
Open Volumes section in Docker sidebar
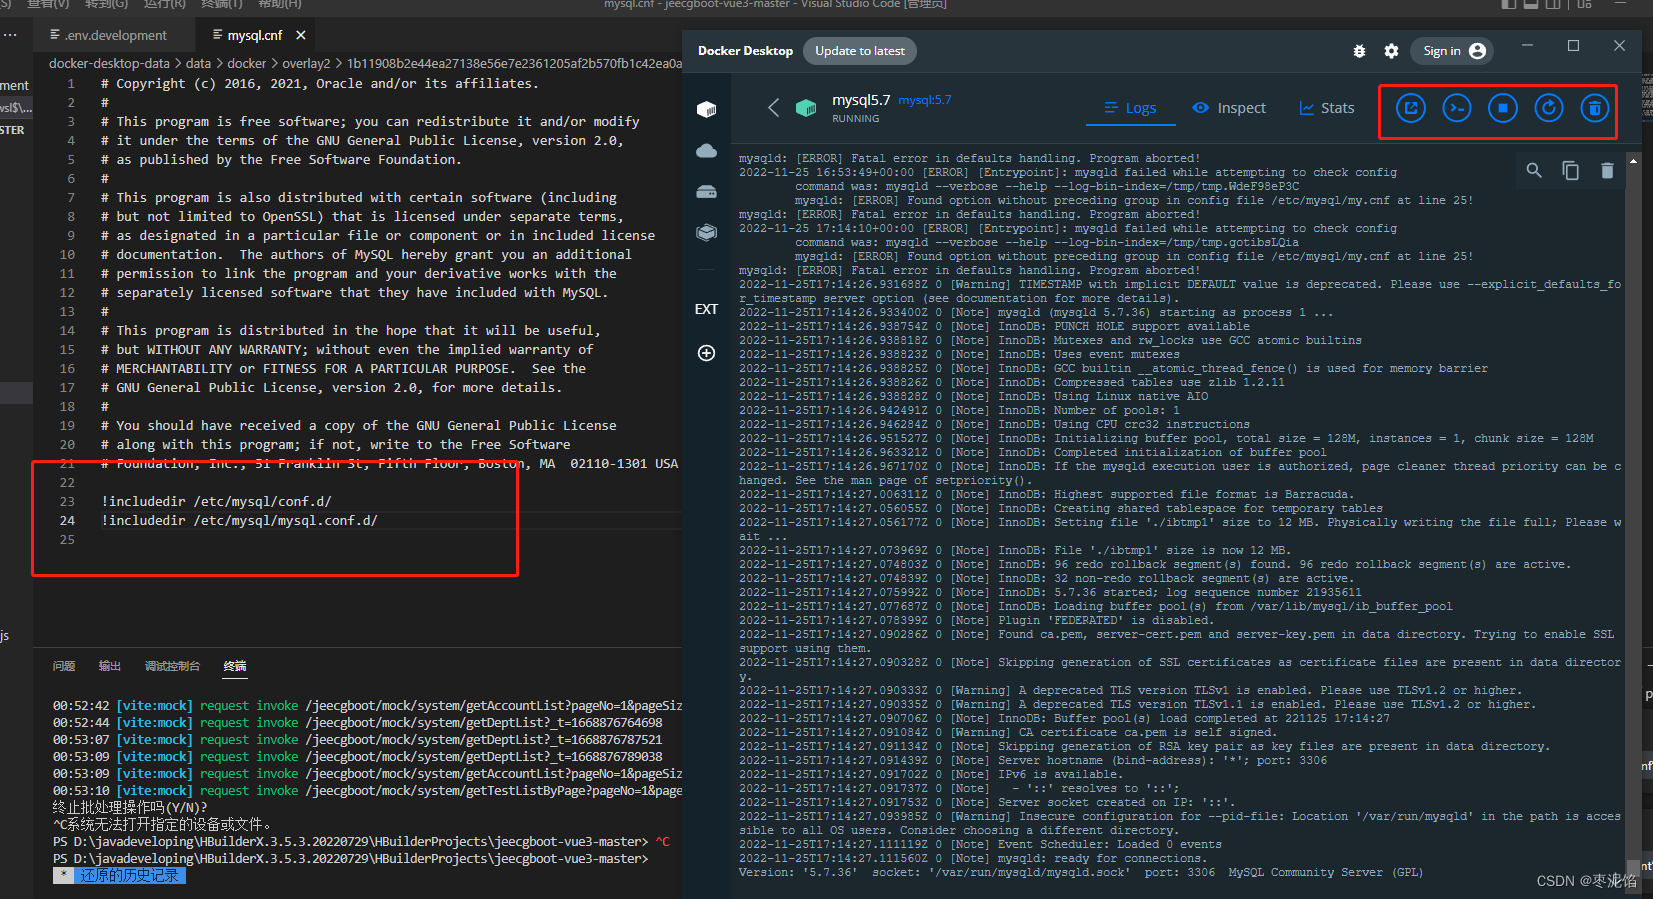click(x=707, y=191)
